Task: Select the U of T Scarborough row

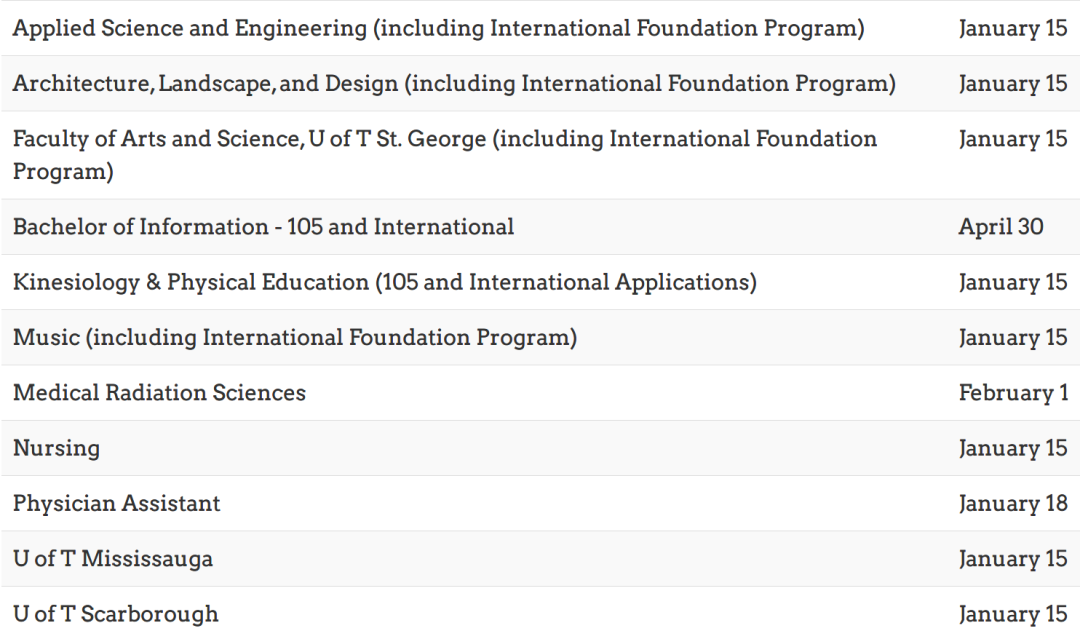Action: [x=540, y=612]
